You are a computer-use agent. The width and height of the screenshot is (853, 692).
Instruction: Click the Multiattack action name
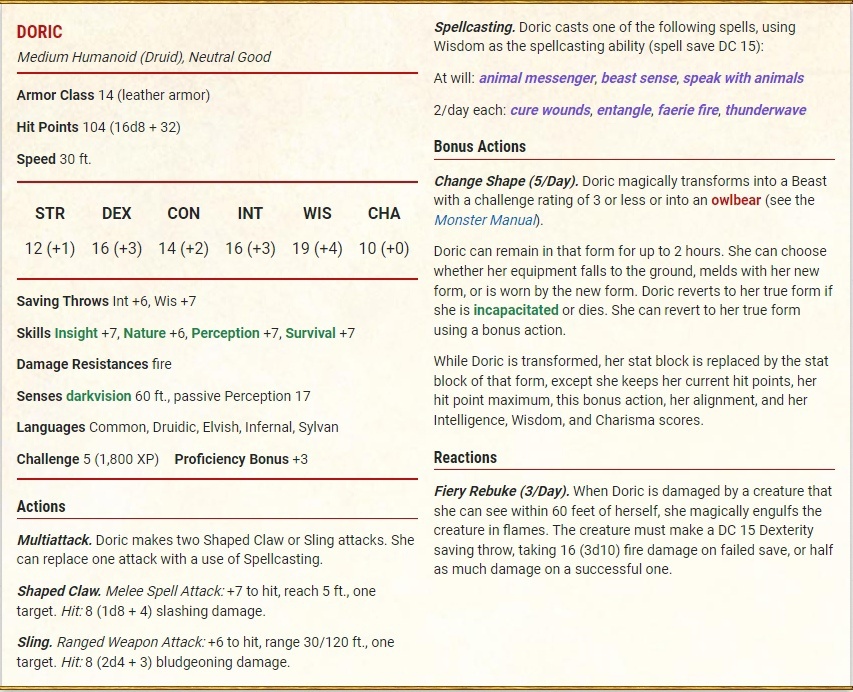tap(54, 540)
